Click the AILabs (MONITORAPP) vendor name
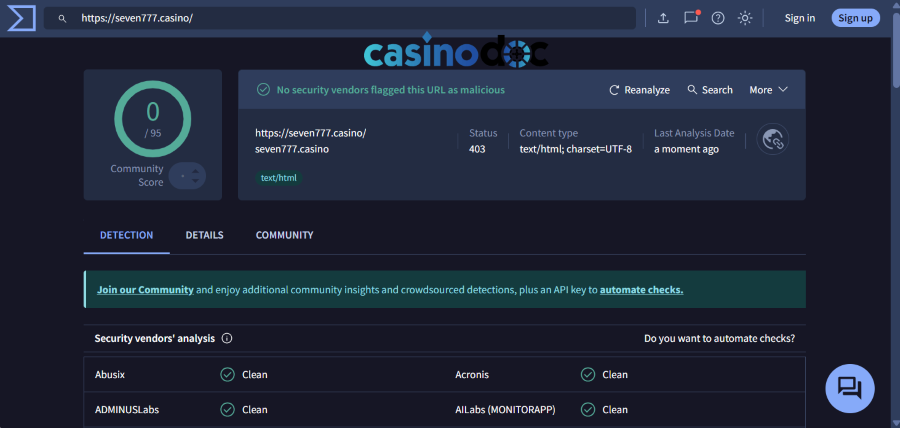The image size is (900, 428). (x=505, y=410)
